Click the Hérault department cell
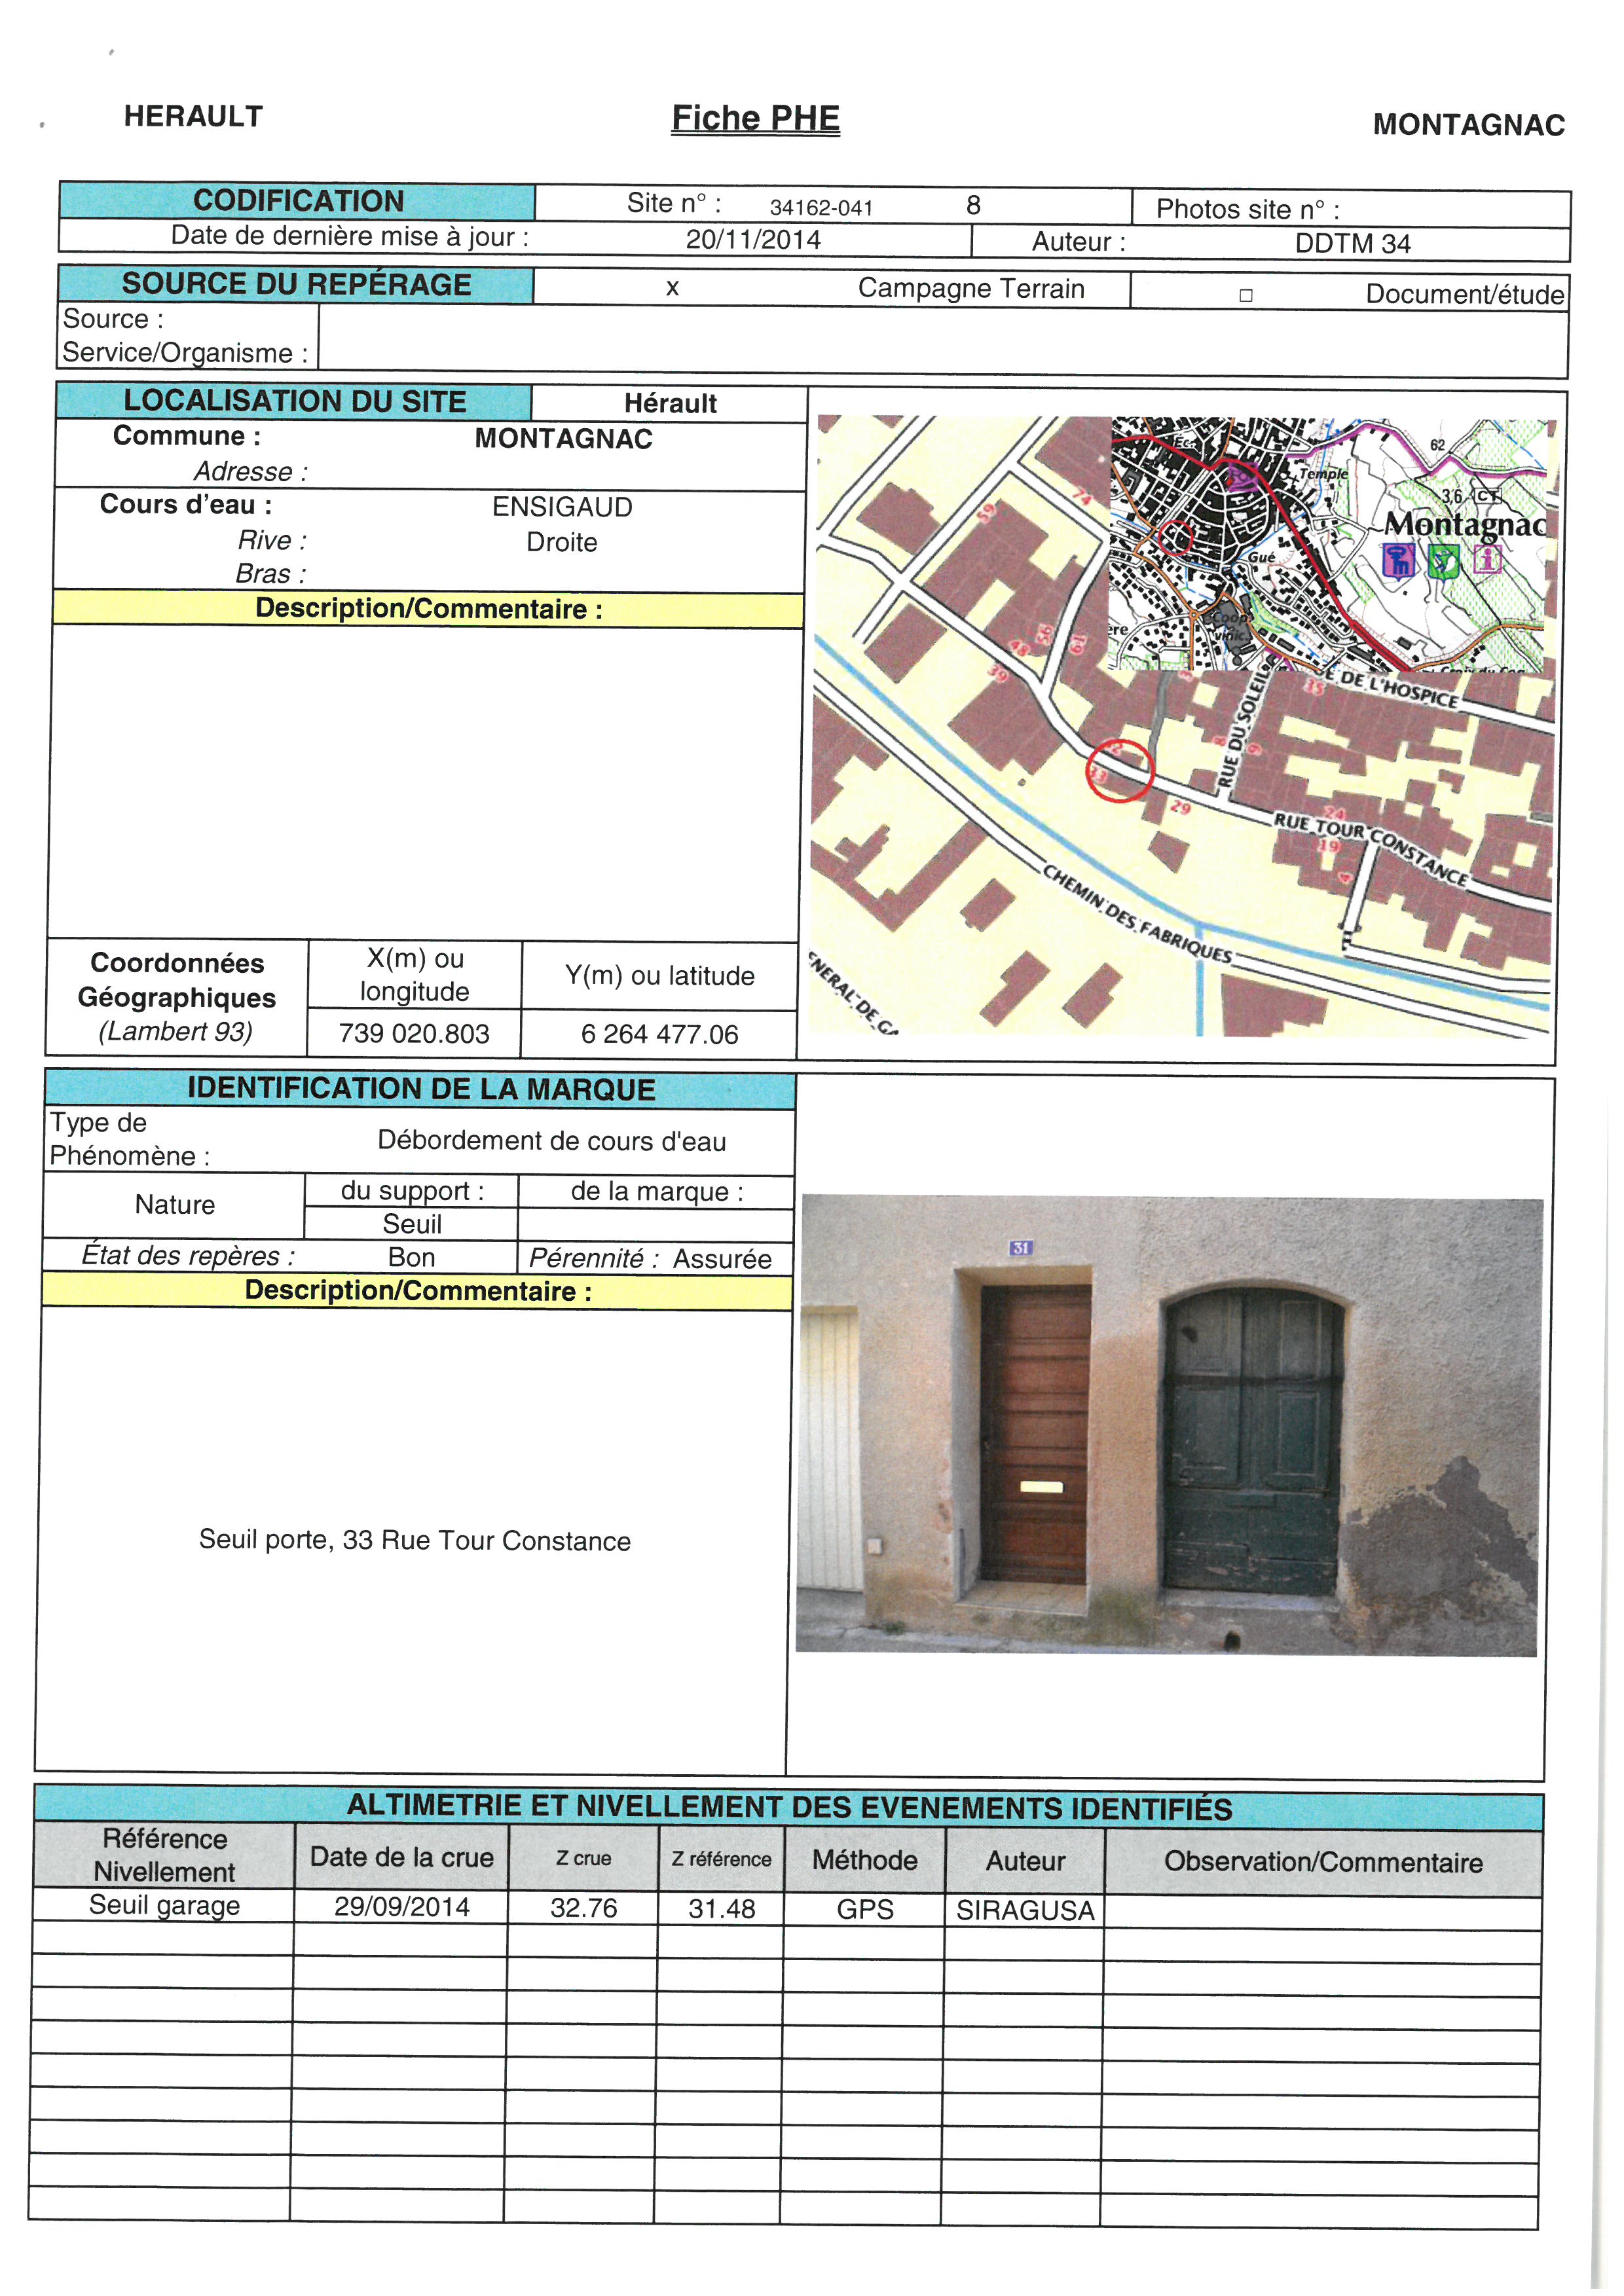 670,404
